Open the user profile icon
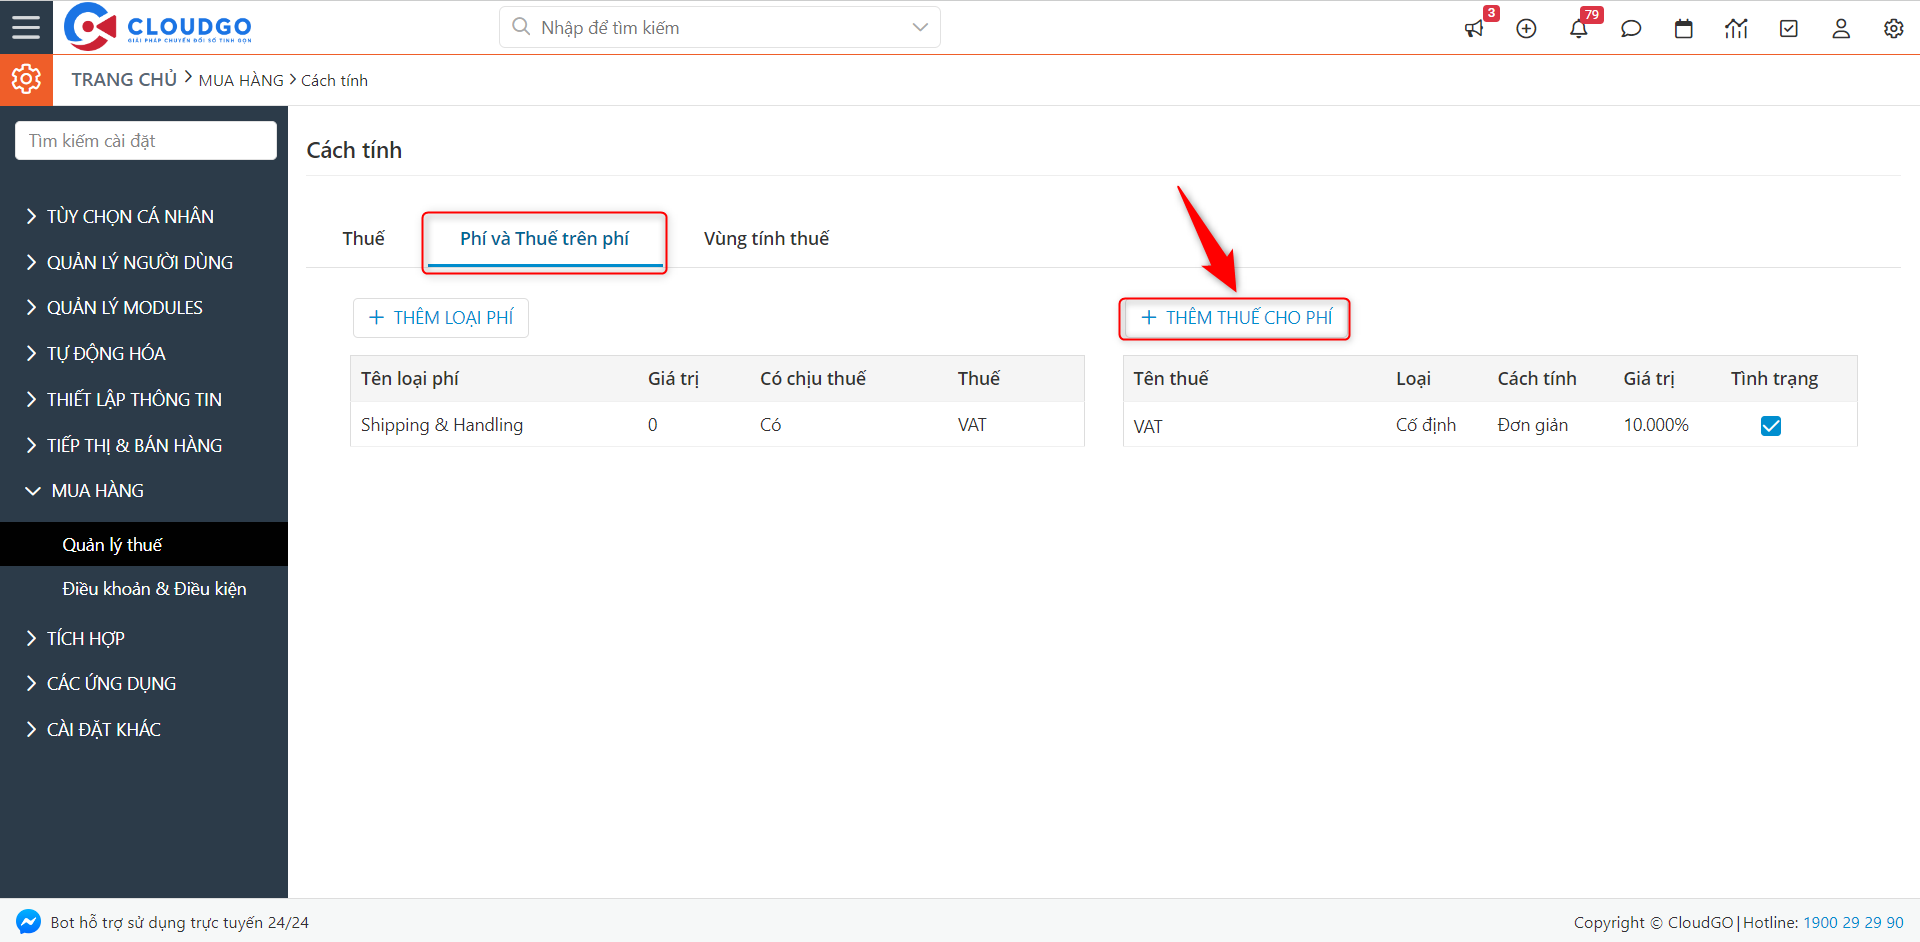Viewport: 1920px width, 942px height. coord(1841,29)
